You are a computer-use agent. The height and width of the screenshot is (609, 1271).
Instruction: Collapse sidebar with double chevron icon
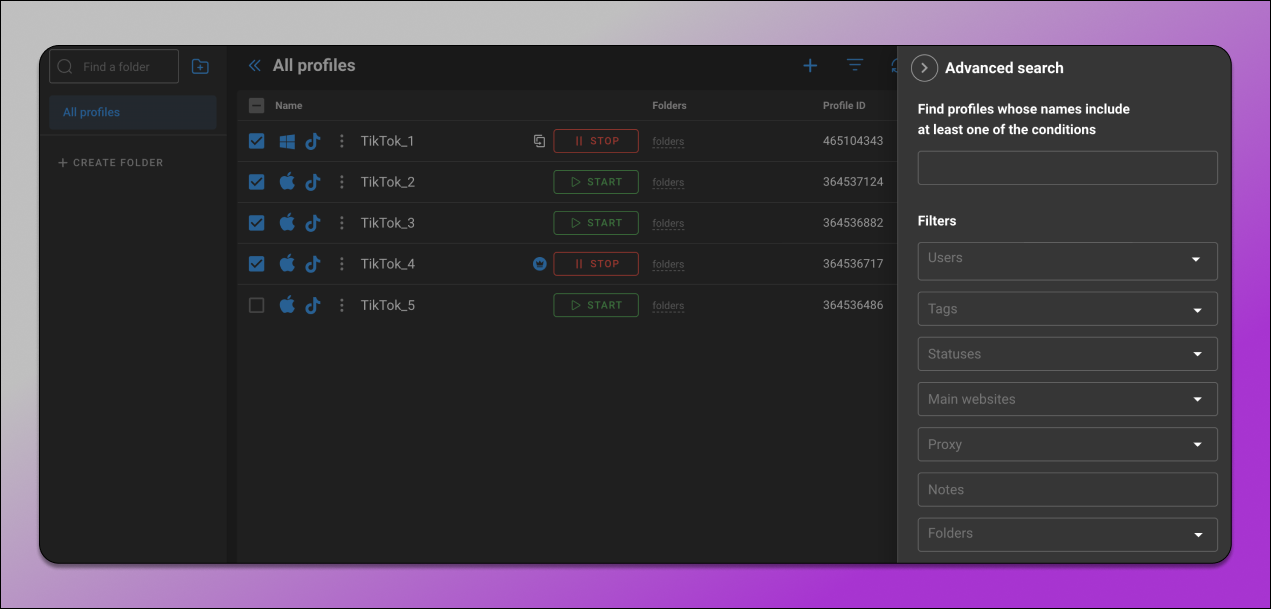254,66
